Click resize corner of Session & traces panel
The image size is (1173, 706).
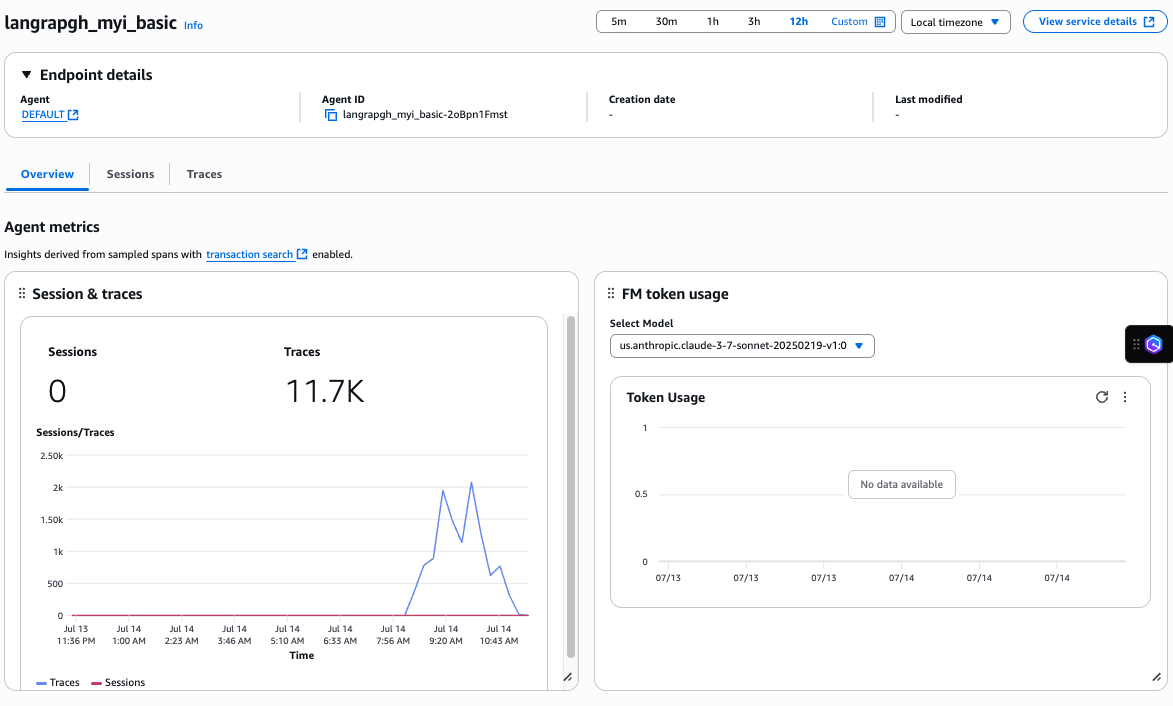click(567, 678)
